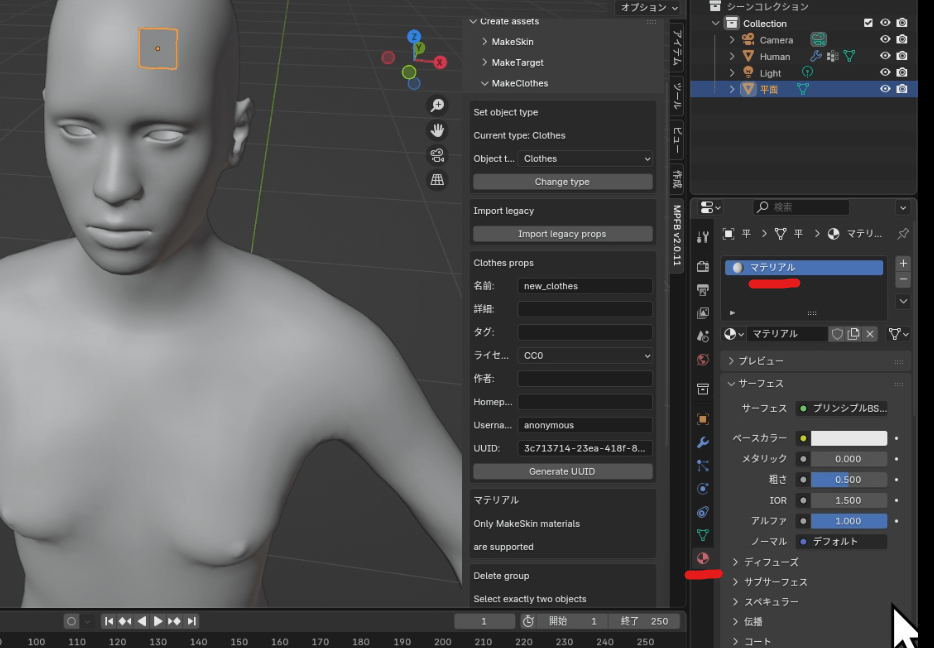Click the Generate UUID button

tap(562, 471)
